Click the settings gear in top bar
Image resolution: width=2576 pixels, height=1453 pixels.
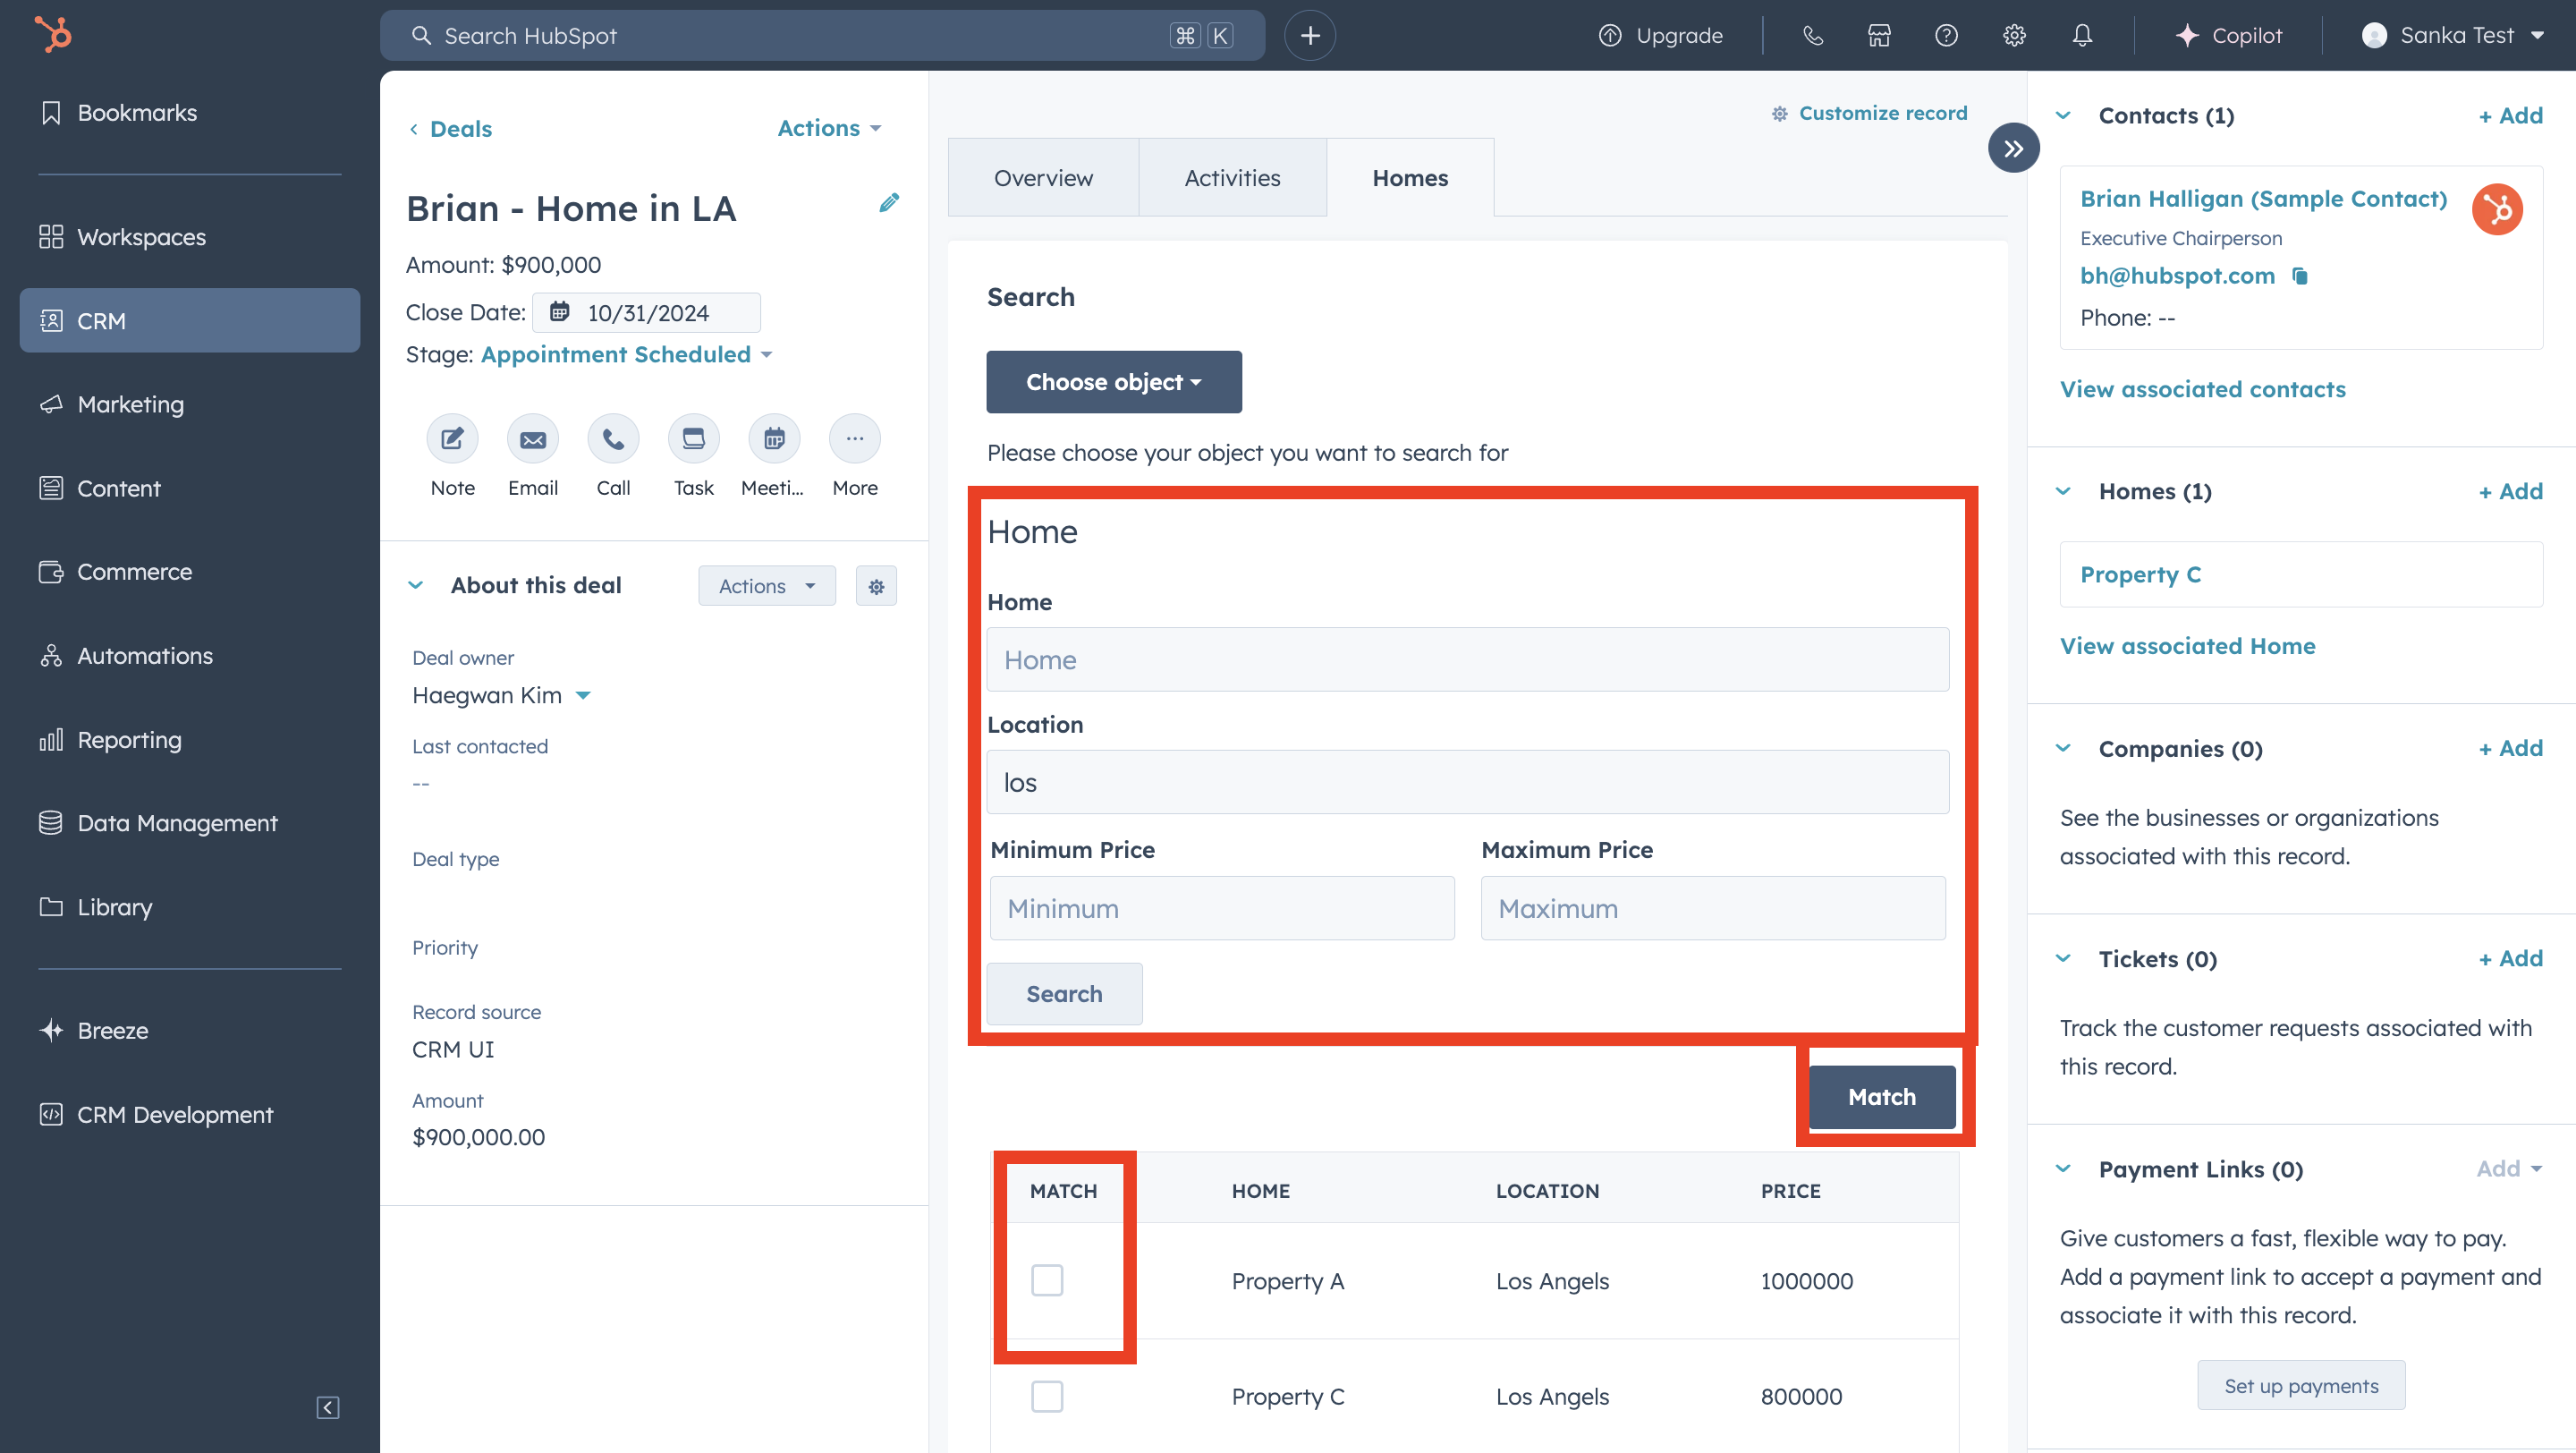tap(2013, 36)
